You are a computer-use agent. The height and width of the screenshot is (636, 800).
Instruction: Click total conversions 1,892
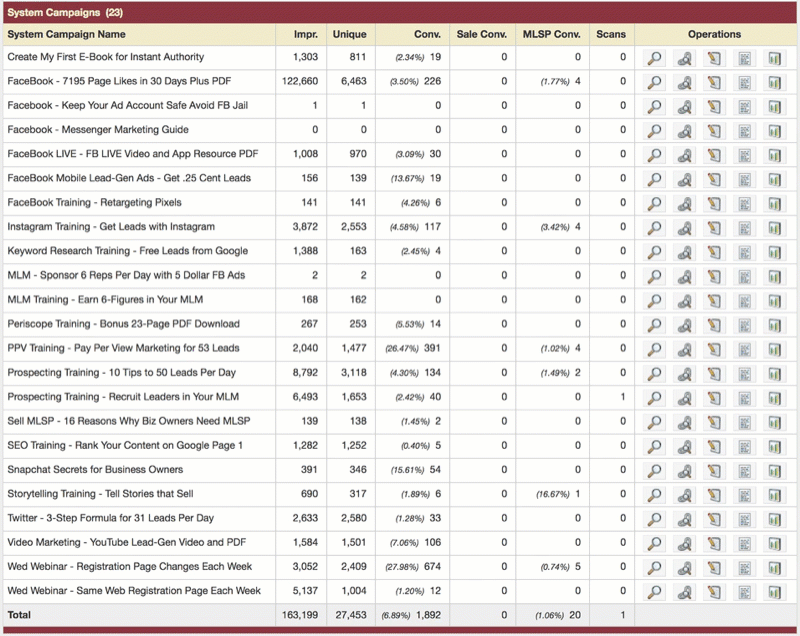429,615
